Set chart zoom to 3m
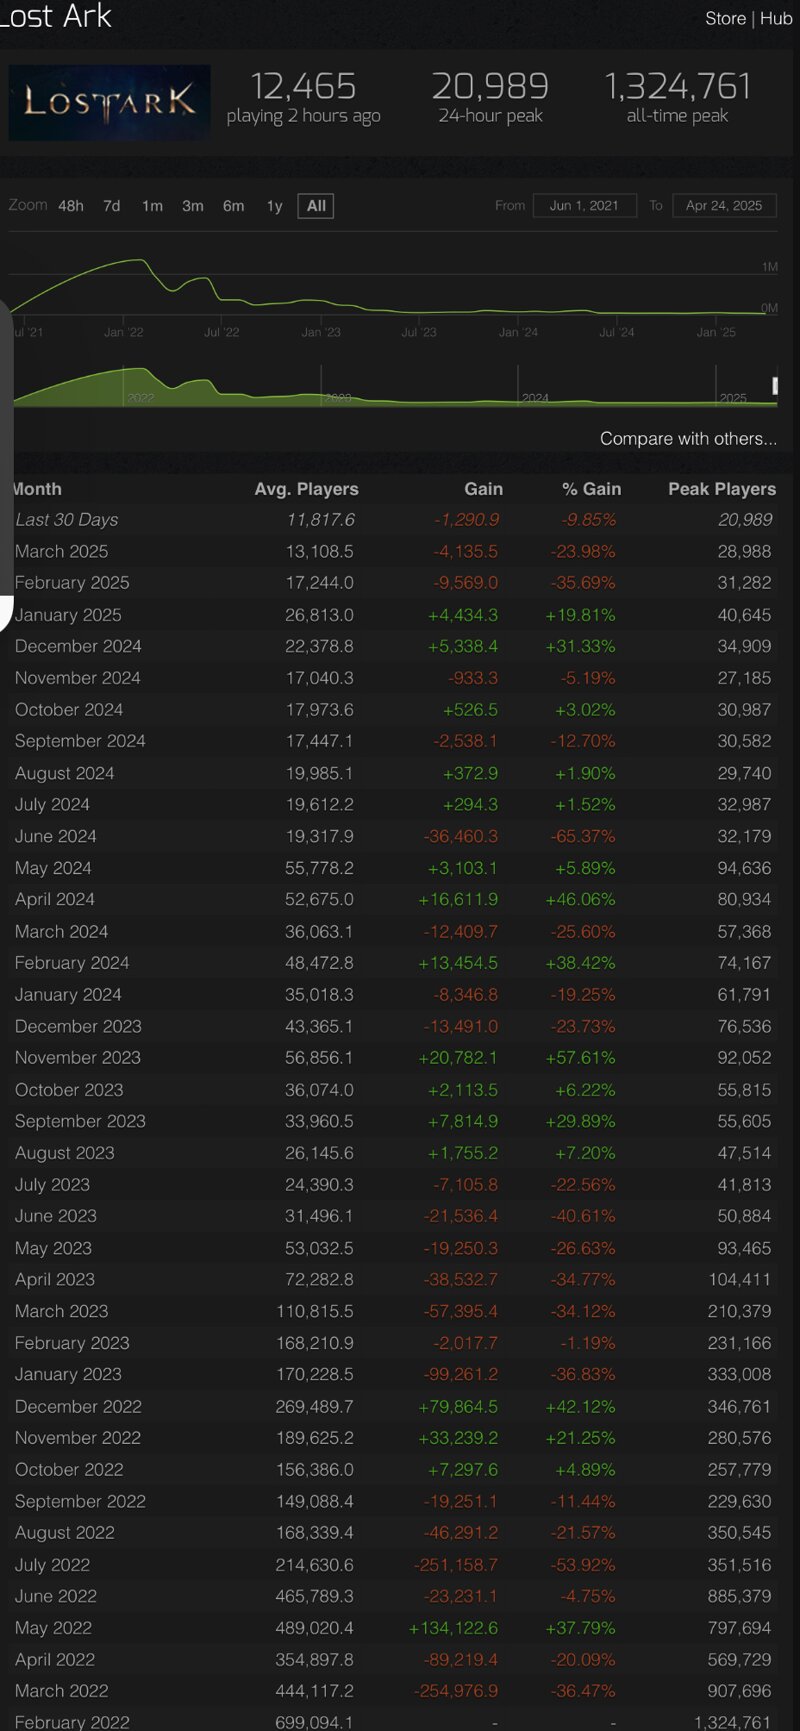The width and height of the screenshot is (800, 1731). tap(193, 206)
